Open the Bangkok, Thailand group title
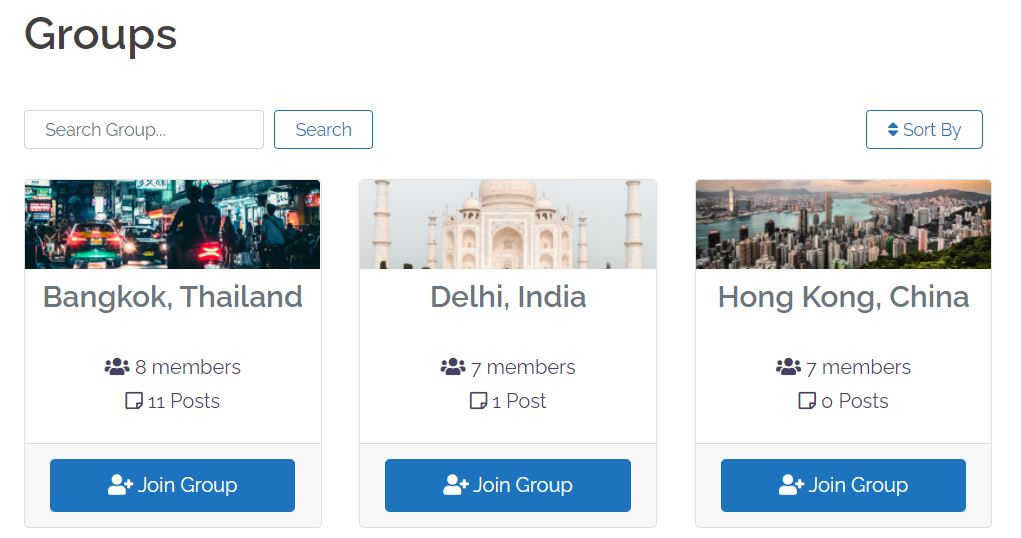The height and width of the screenshot is (538, 1021). tap(173, 297)
